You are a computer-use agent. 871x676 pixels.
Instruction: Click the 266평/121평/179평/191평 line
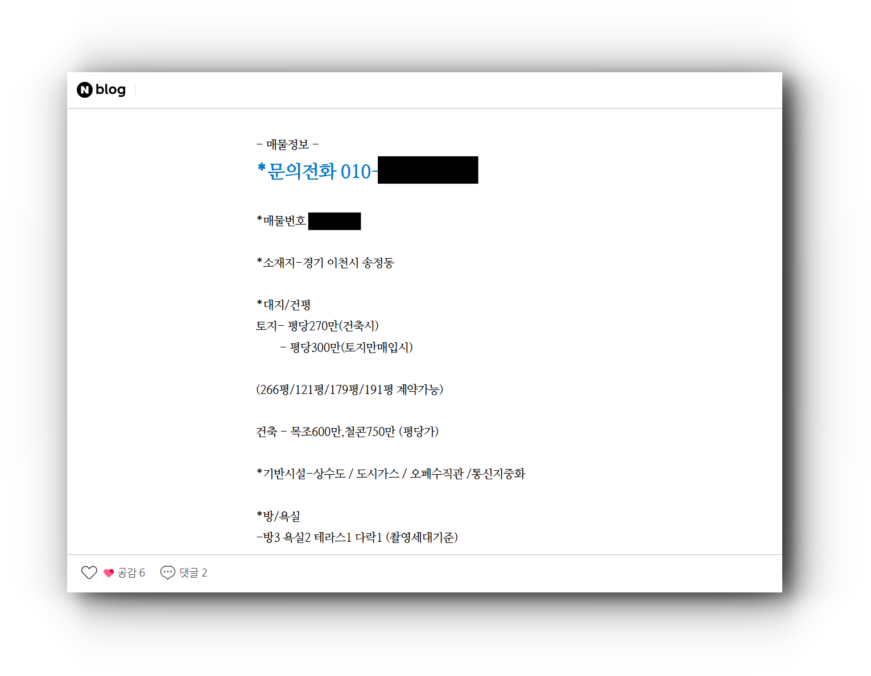[x=349, y=389]
